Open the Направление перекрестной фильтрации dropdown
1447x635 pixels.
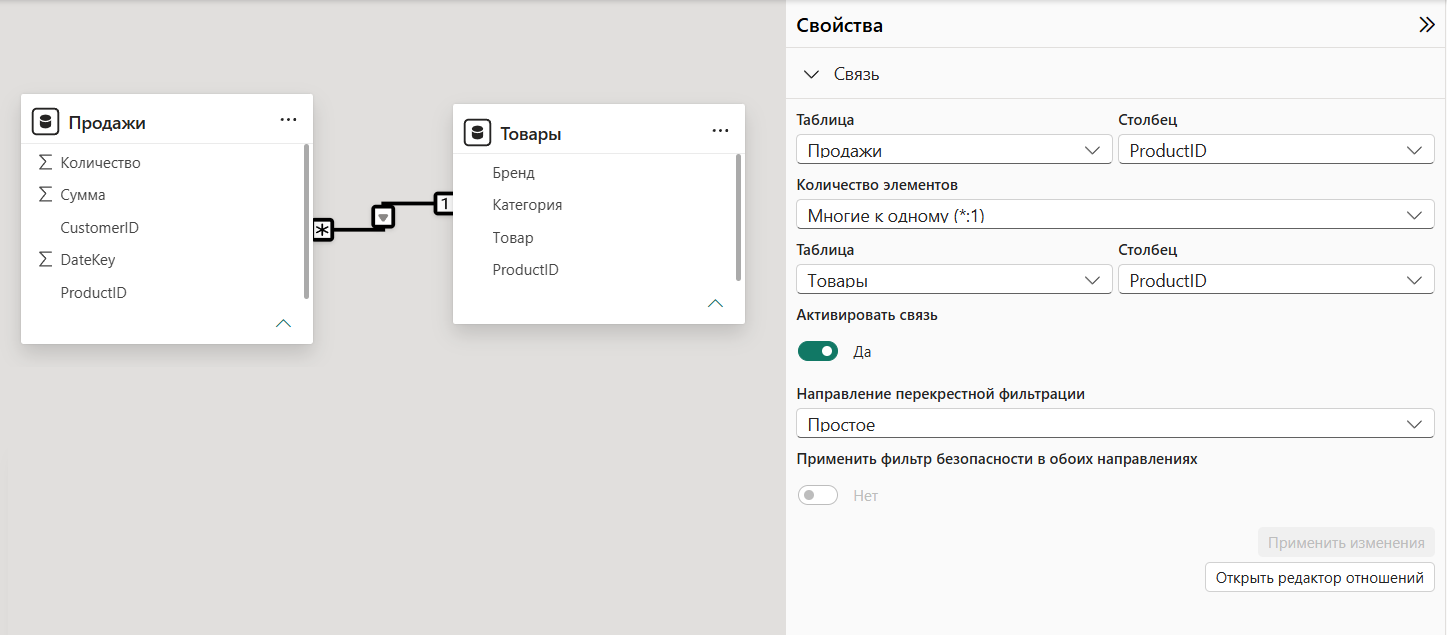(x=1115, y=424)
